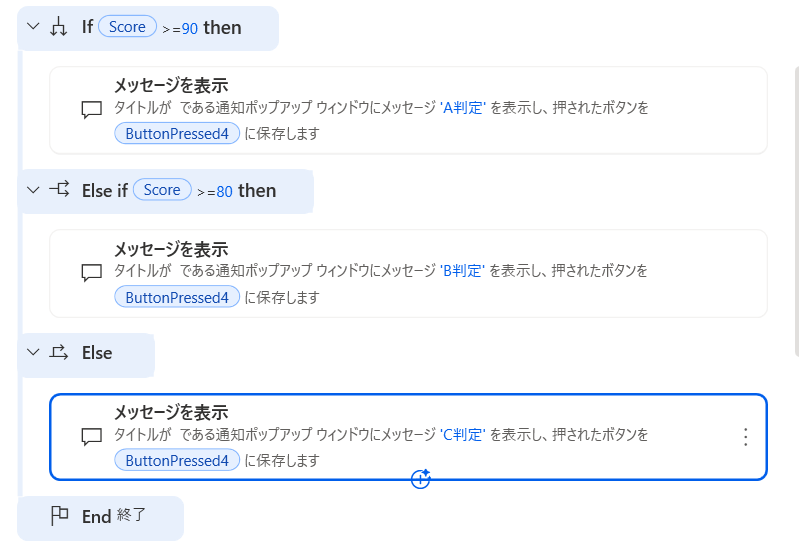Click the Else branch icon
Viewport: 799px width, 548px height.
pos(59,353)
